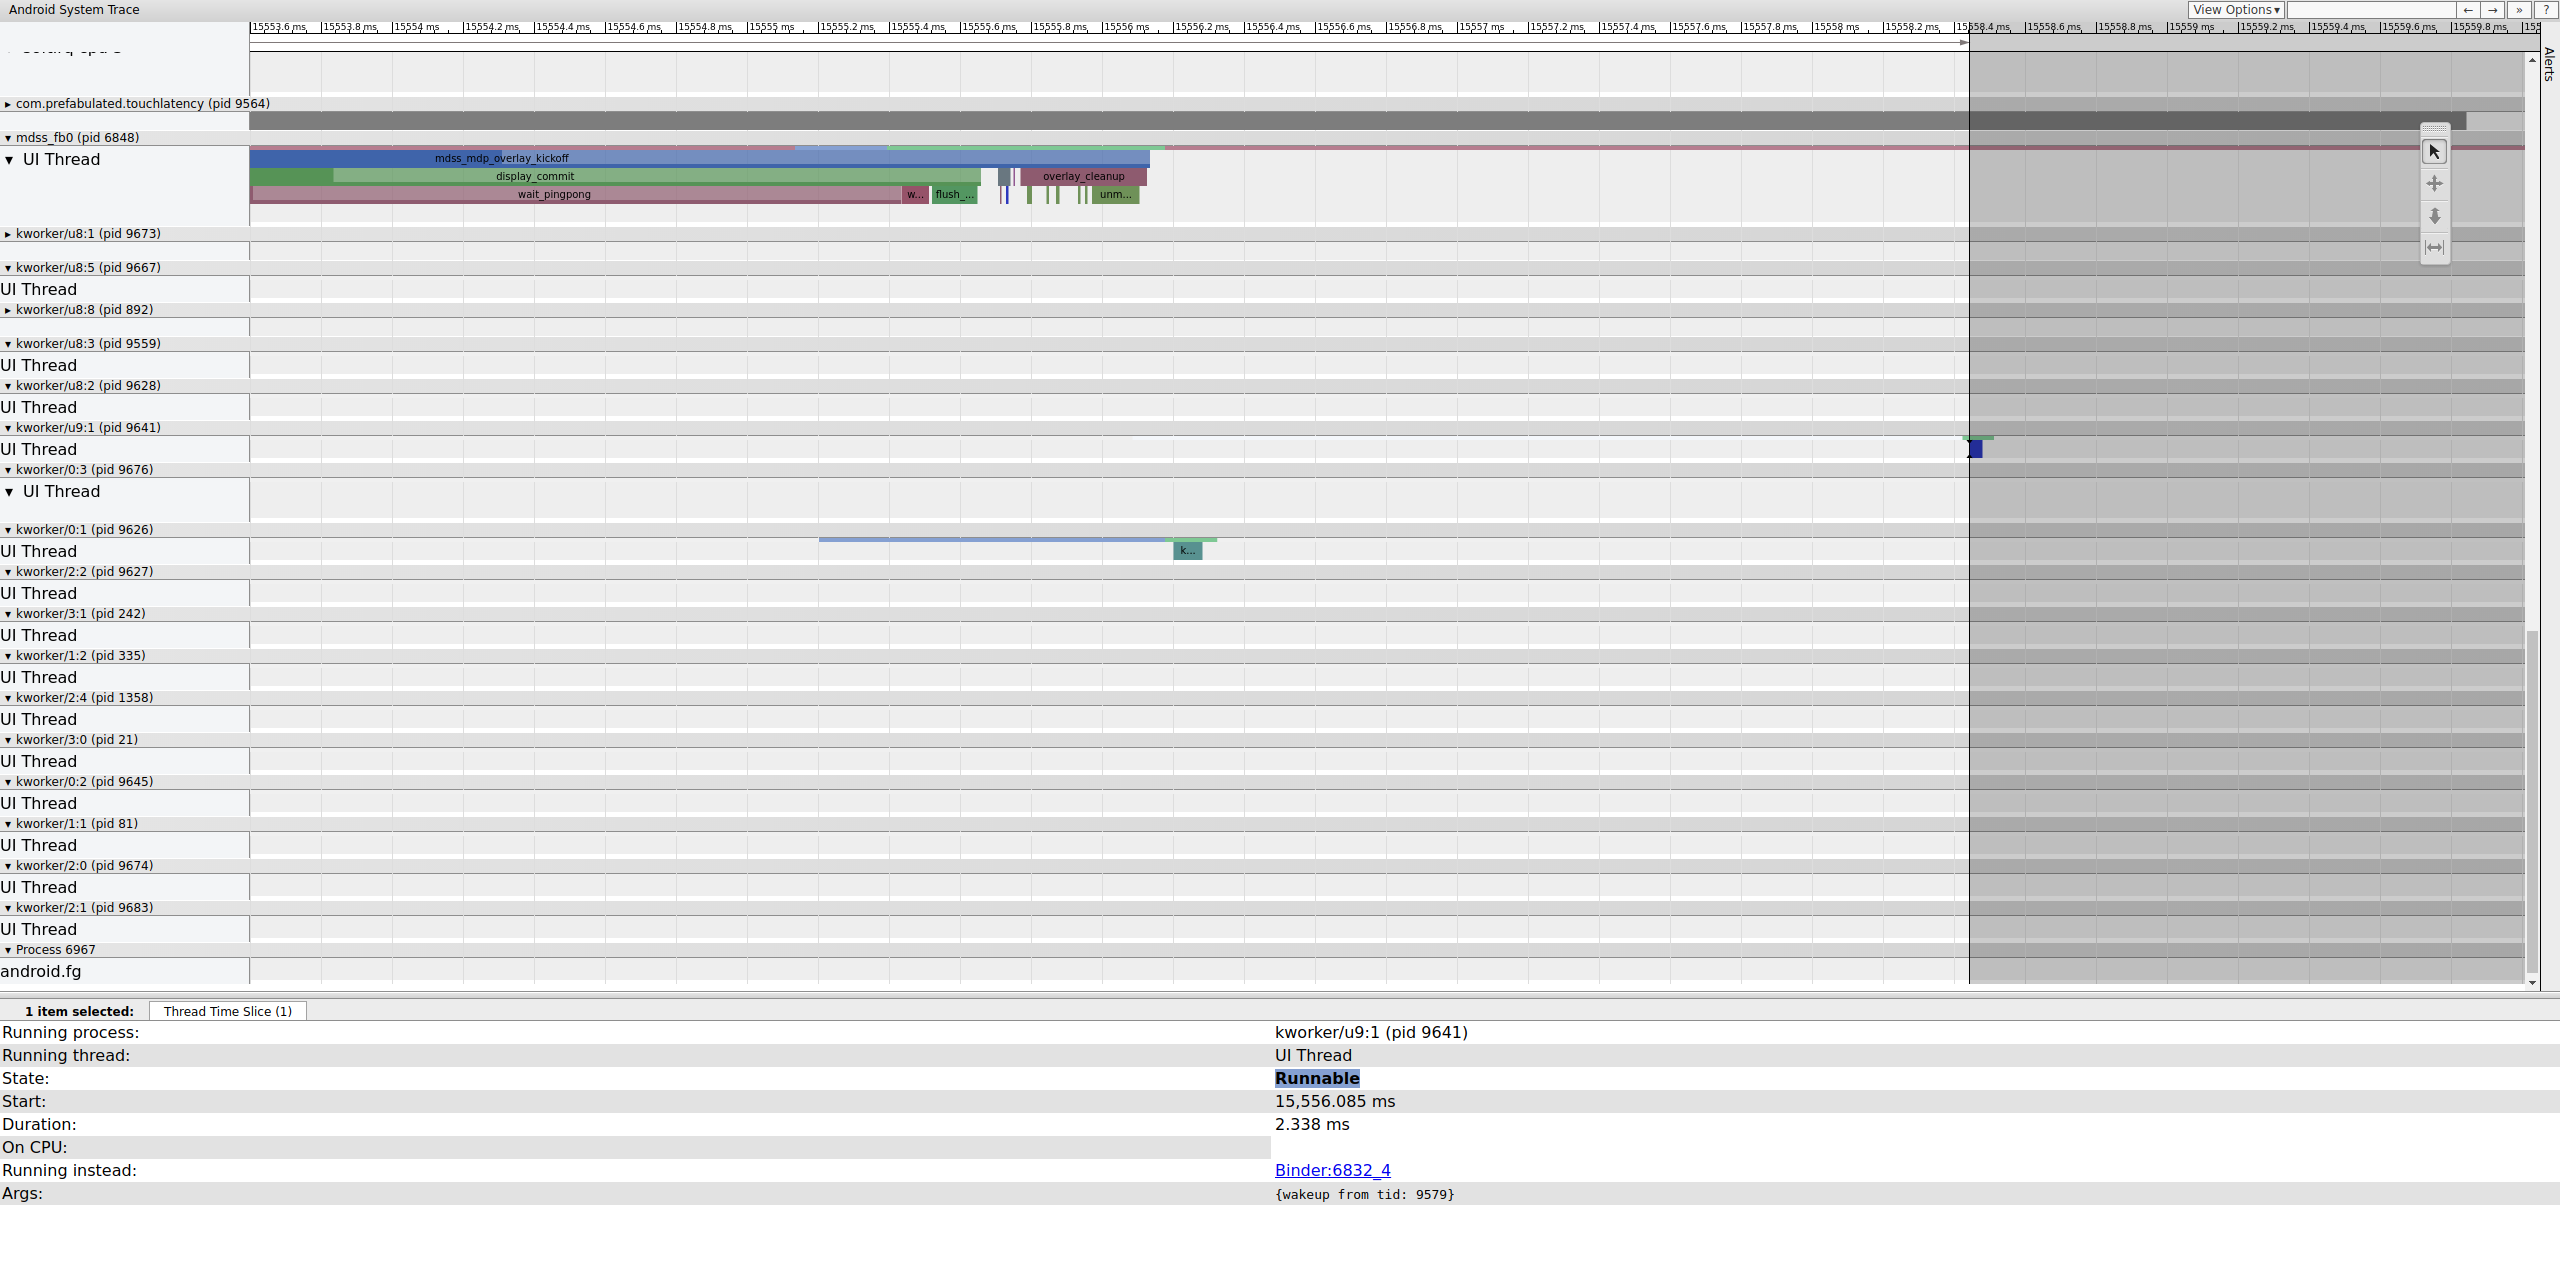The image size is (2560, 1274).
Task: Open the Alerts side panel tab
Action: tap(2548, 64)
